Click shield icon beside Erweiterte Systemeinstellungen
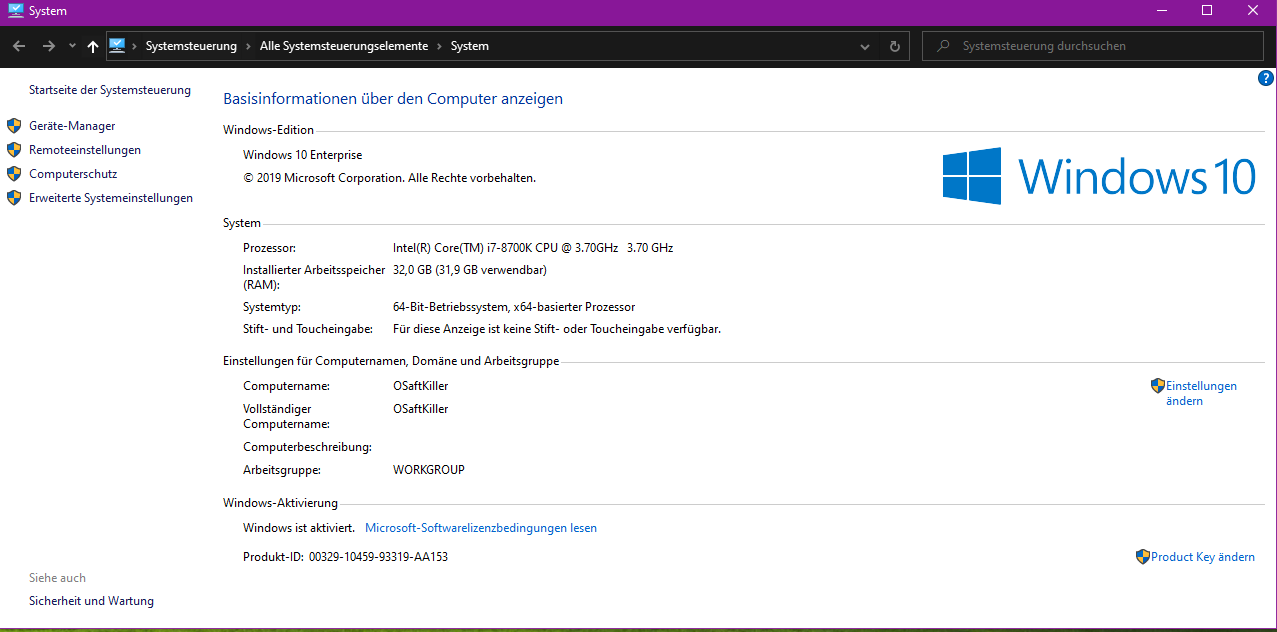1277x632 pixels. (14, 198)
